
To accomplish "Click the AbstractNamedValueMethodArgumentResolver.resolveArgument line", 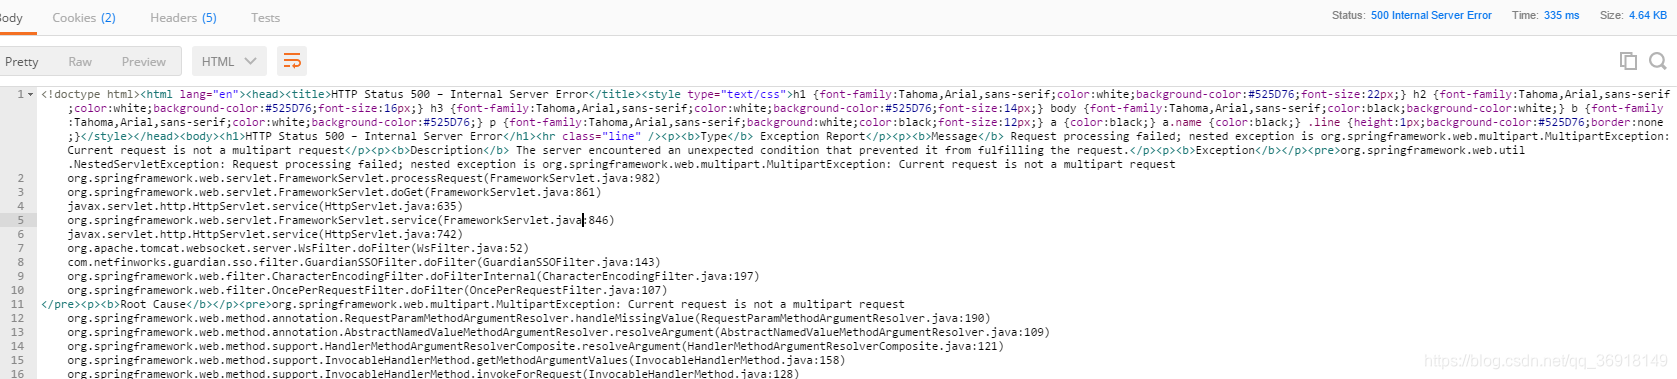I will (x=558, y=332).
